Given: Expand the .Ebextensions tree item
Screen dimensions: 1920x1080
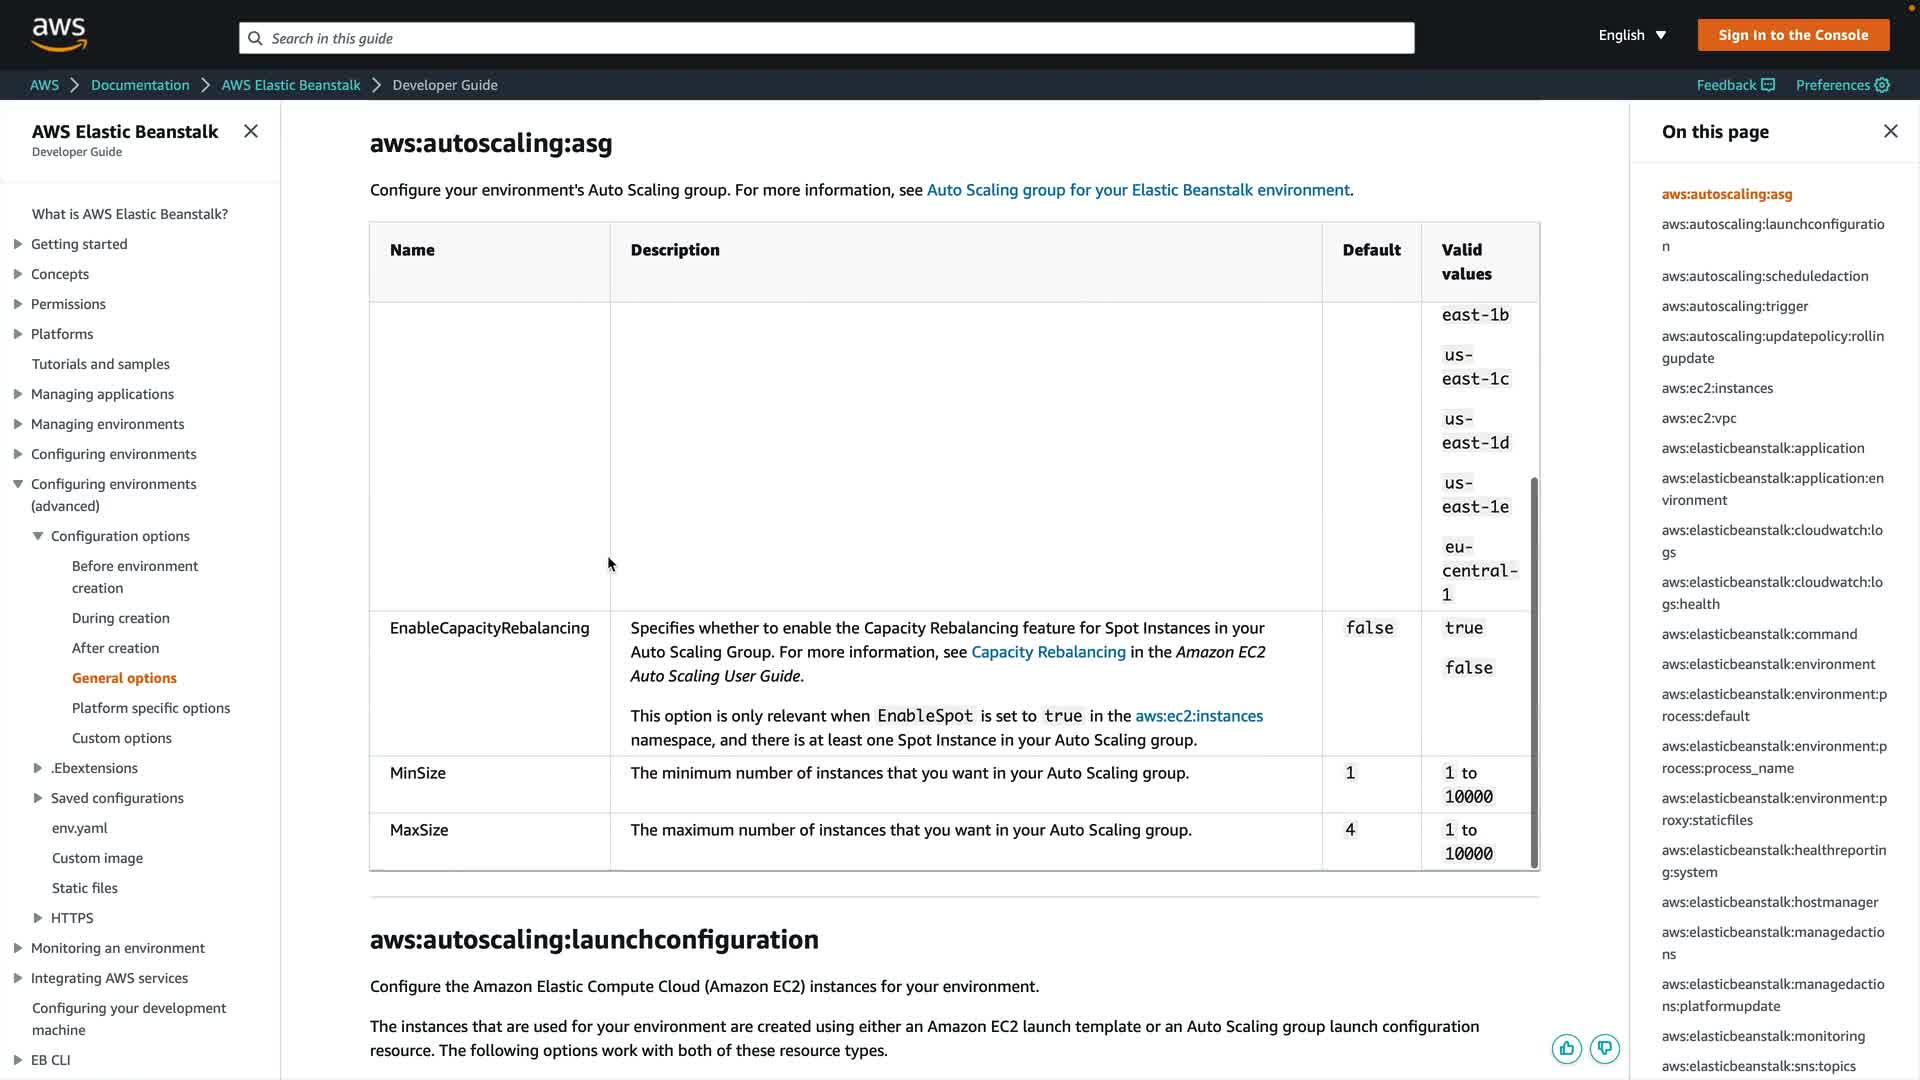Looking at the screenshot, I should 38,768.
